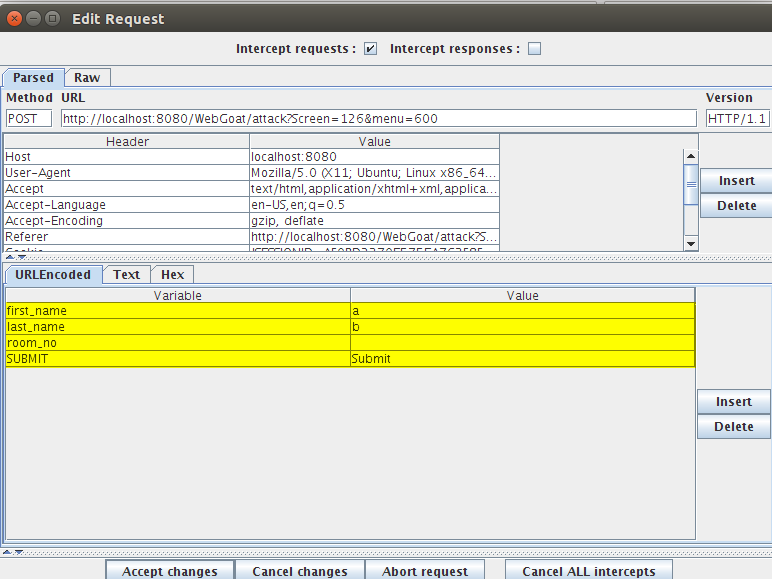This screenshot has width=772, height=579.
Task: Uncheck the Intercept requests checkbox
Action: pos(370,49)
